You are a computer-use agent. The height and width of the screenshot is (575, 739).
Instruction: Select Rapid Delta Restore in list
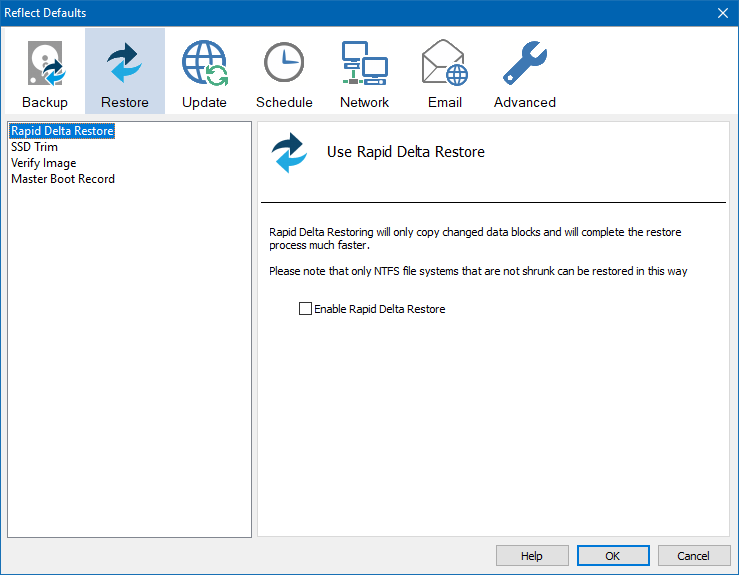[x=62, y=131]
